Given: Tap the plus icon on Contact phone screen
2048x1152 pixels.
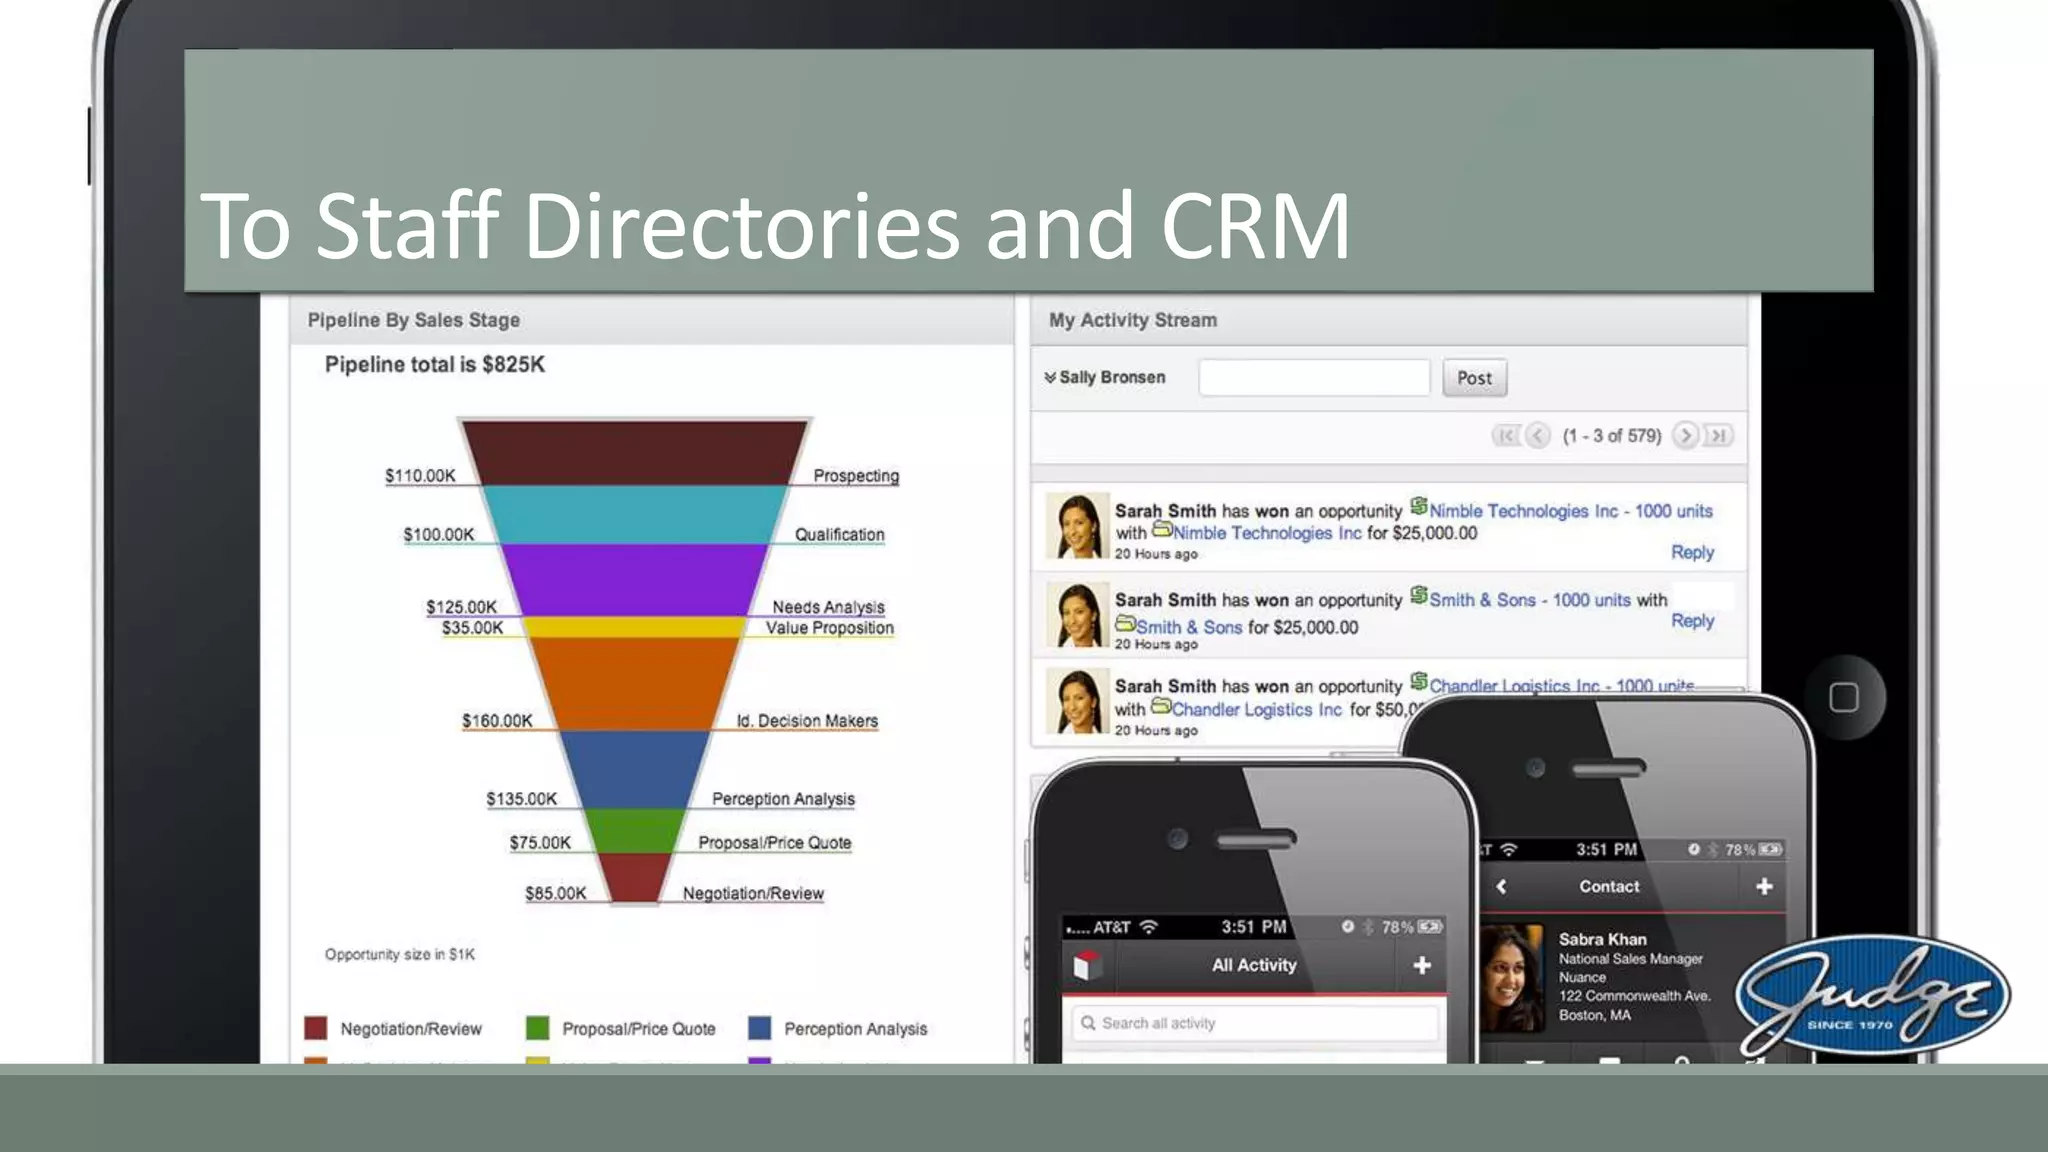Looking at the screenshot, I should click(x=1764, y=886).
